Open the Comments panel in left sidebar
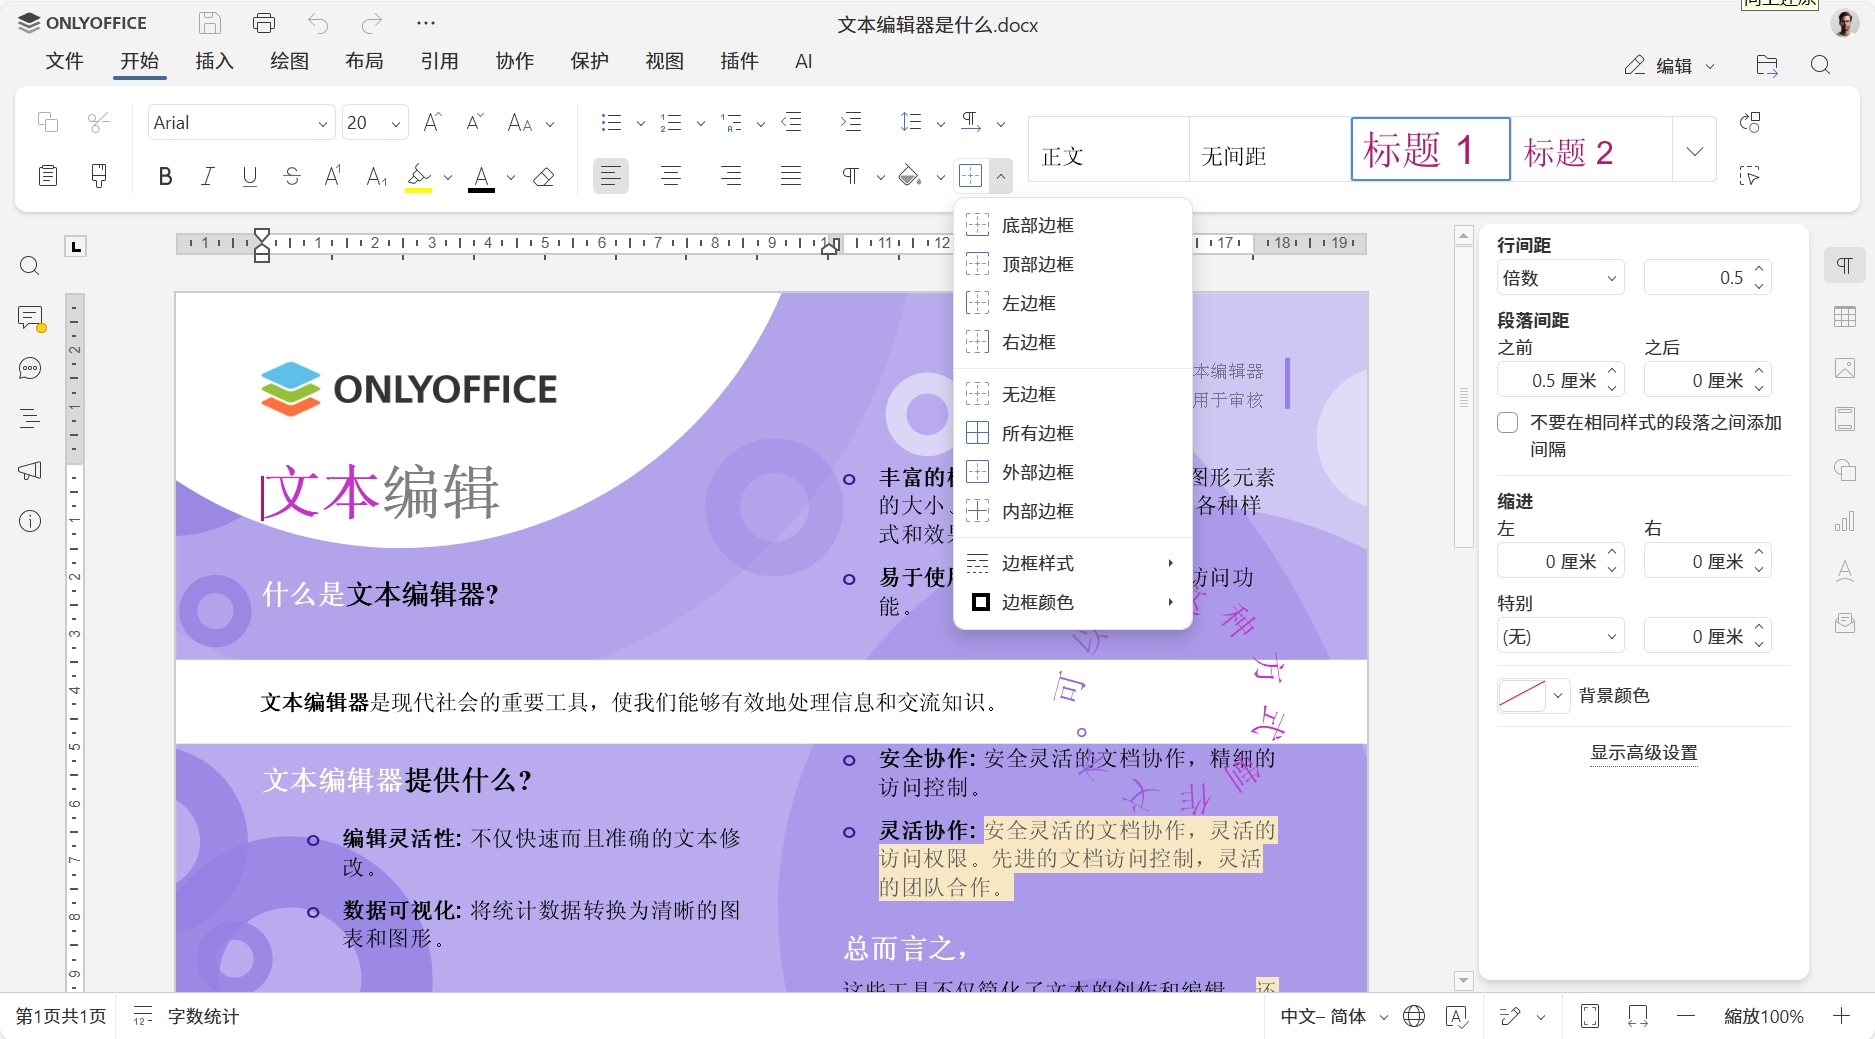 click(x=30, y=318)
